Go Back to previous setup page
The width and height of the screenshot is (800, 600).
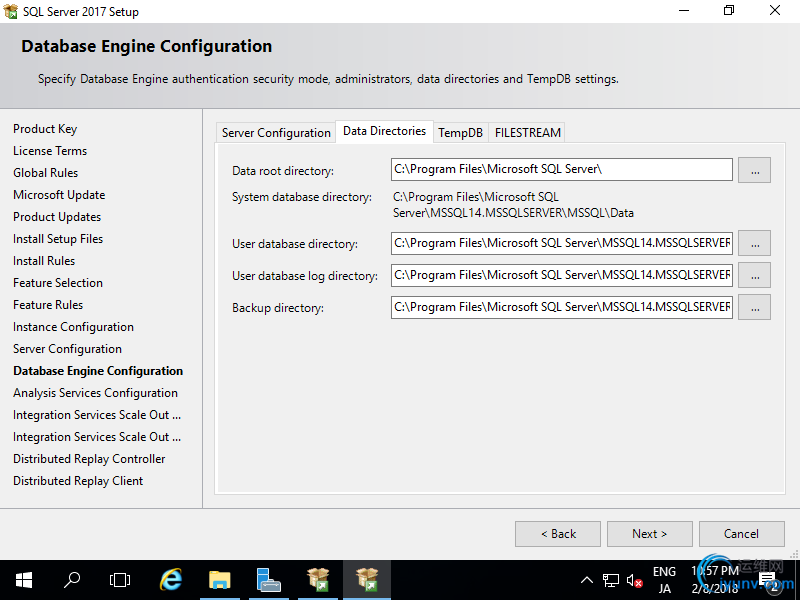[x=558, y=534]
